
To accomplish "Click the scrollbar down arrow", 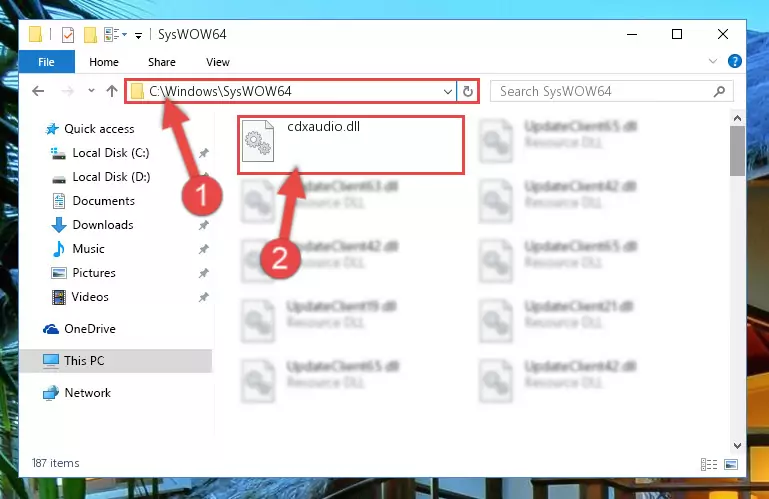I will coord(737,446).
